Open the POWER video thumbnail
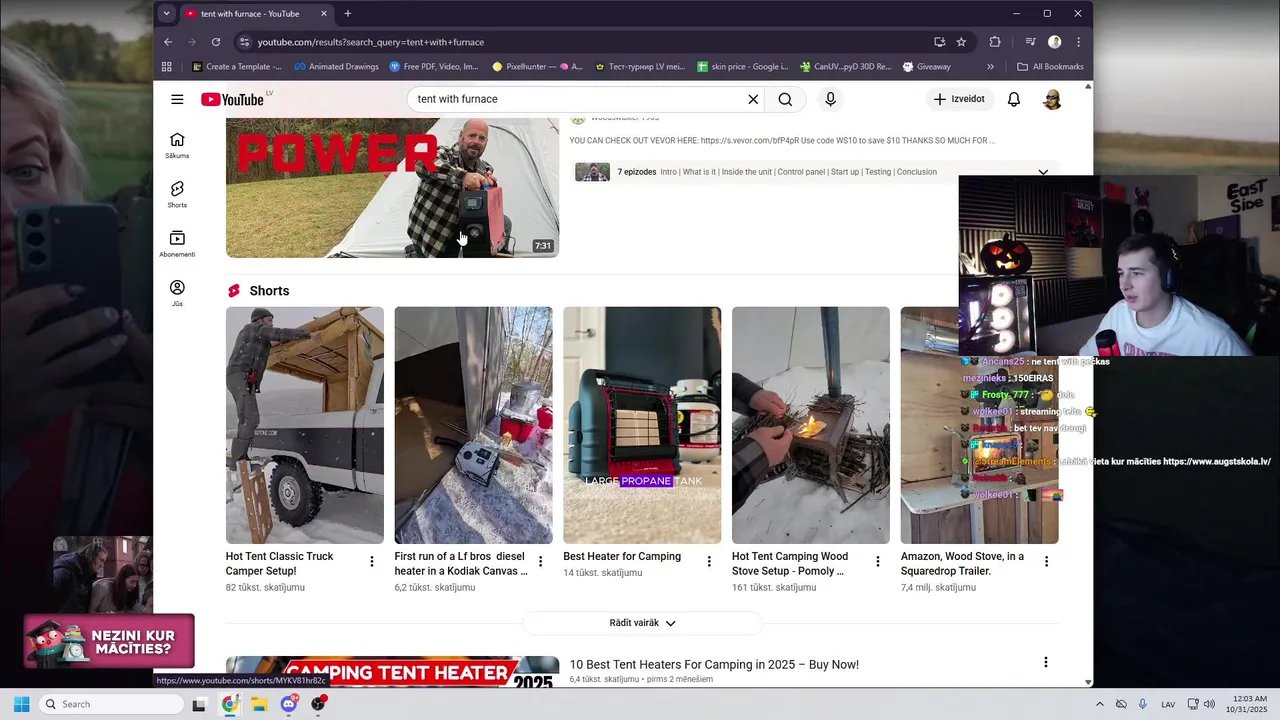Screen dimensions: 1280x720 pos(392,187)
